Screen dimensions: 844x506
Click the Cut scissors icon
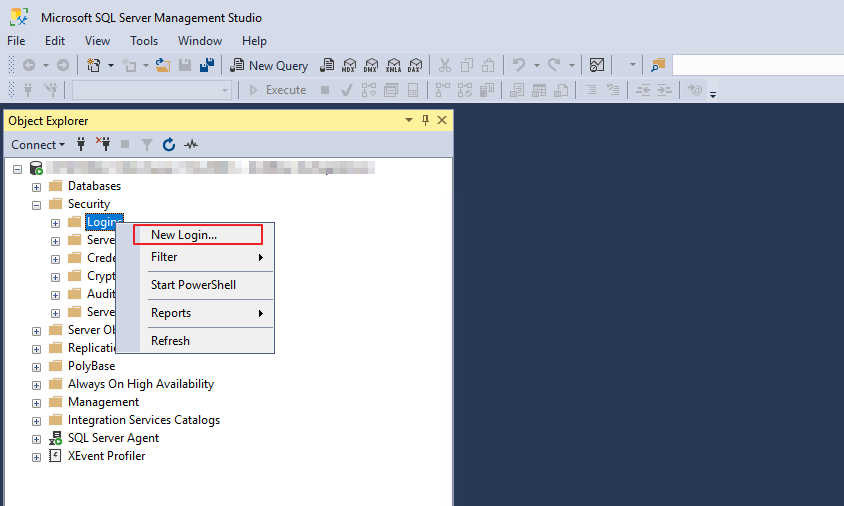coord(445,66)
